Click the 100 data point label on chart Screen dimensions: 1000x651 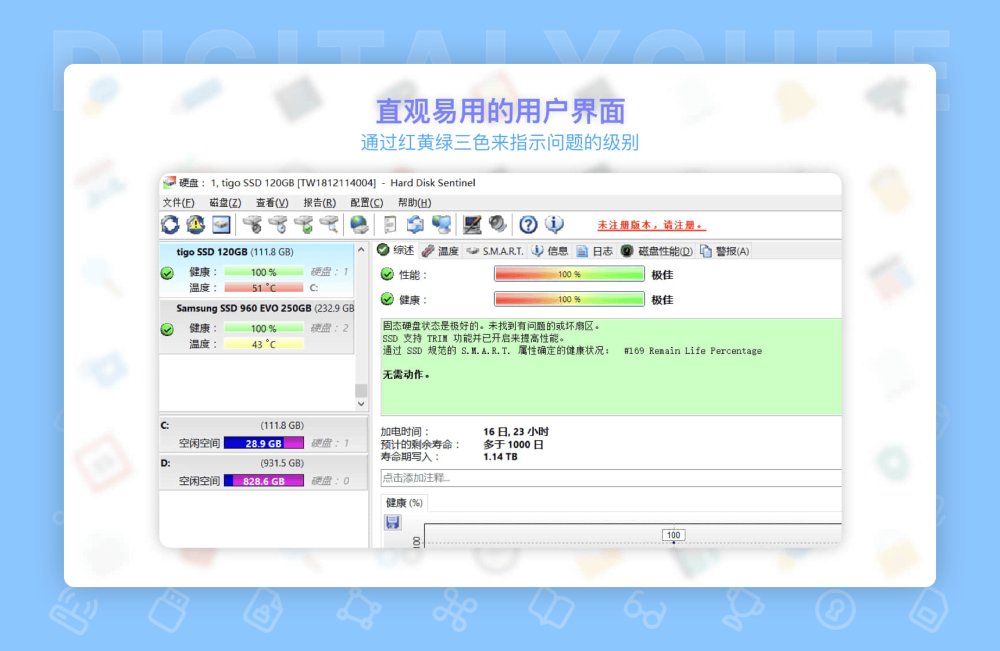click(673, 535)
